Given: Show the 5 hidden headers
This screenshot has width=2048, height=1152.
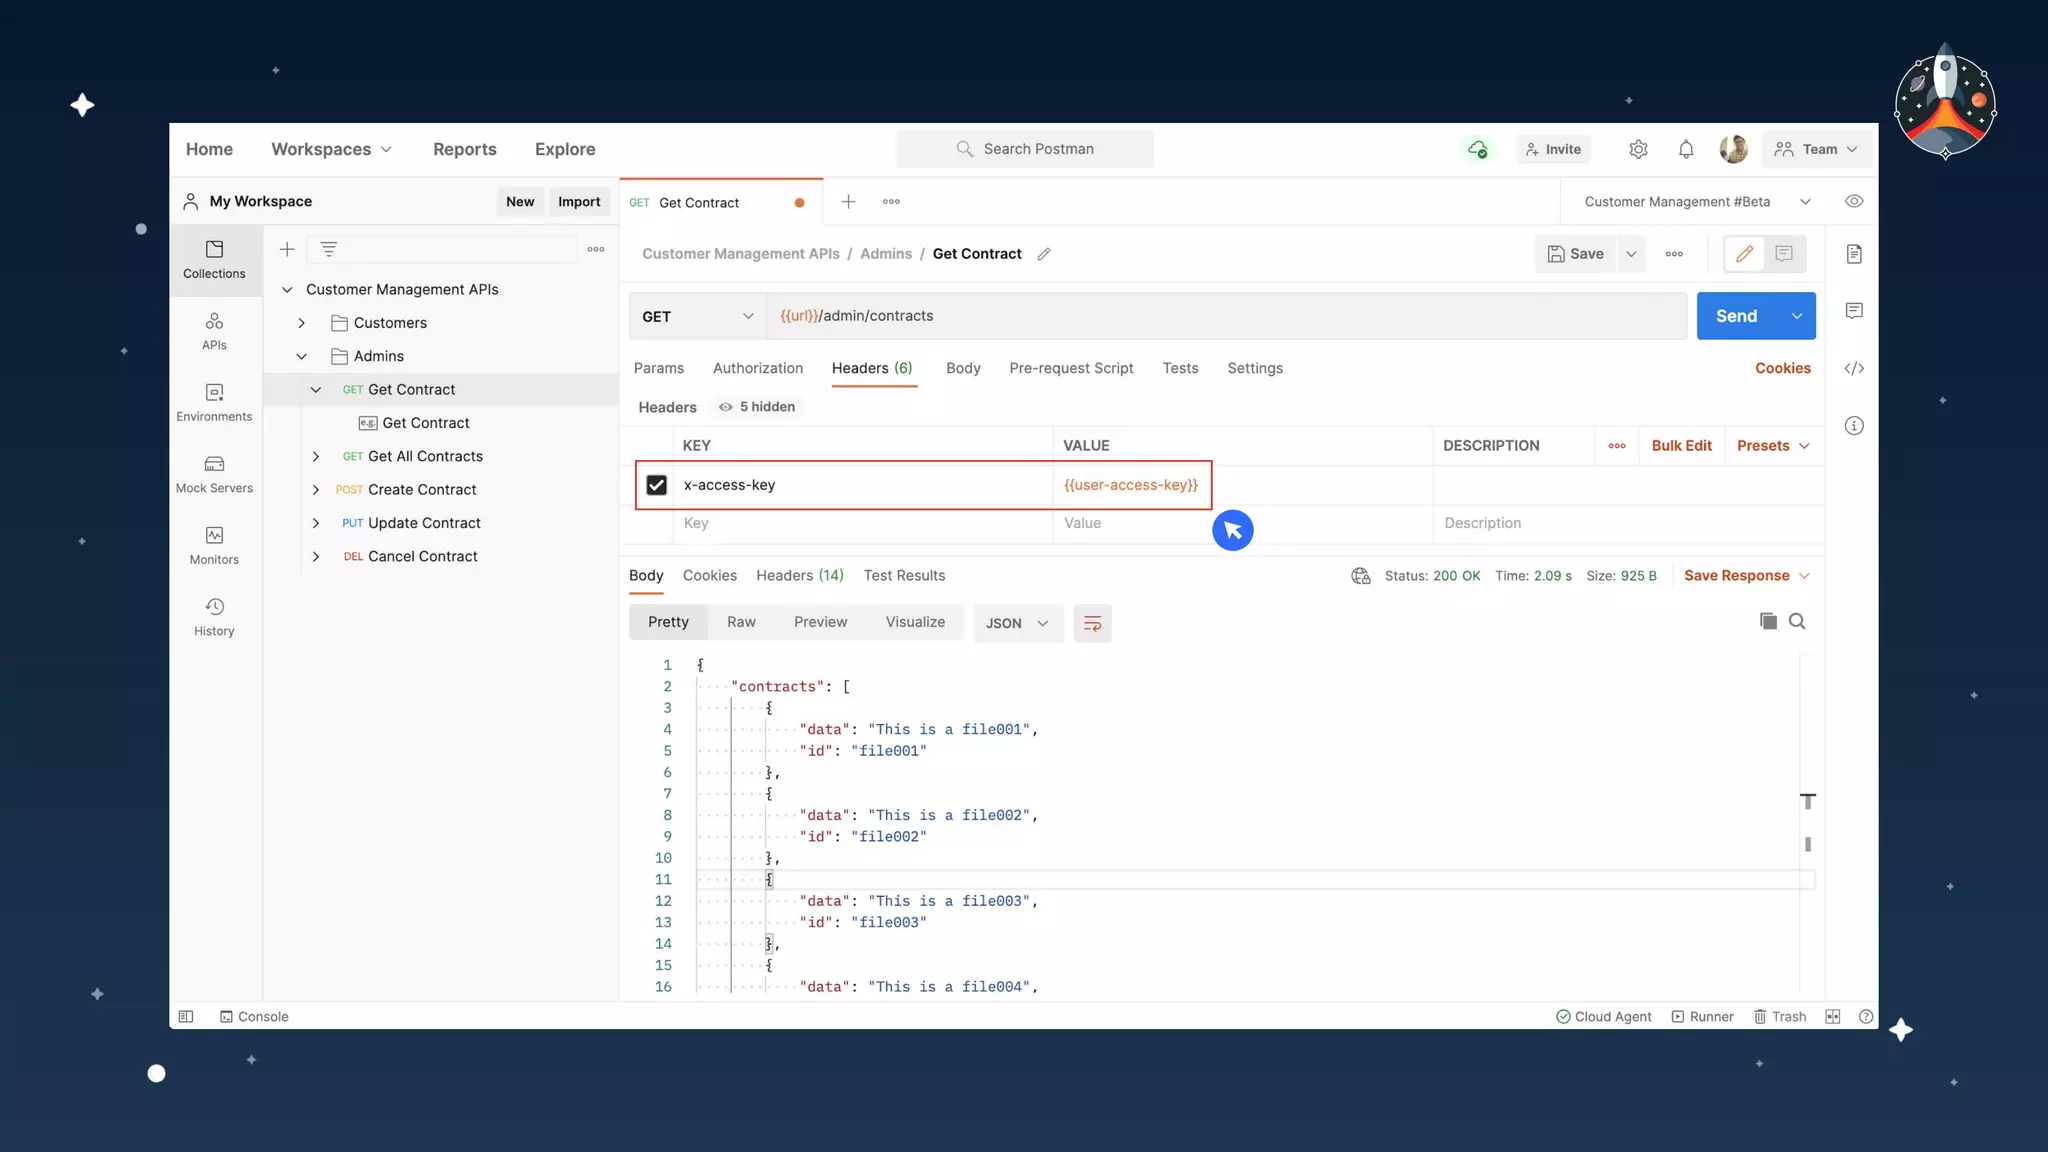Looking at the screenshot, I should pyautogui.click(x=757, y=407).
